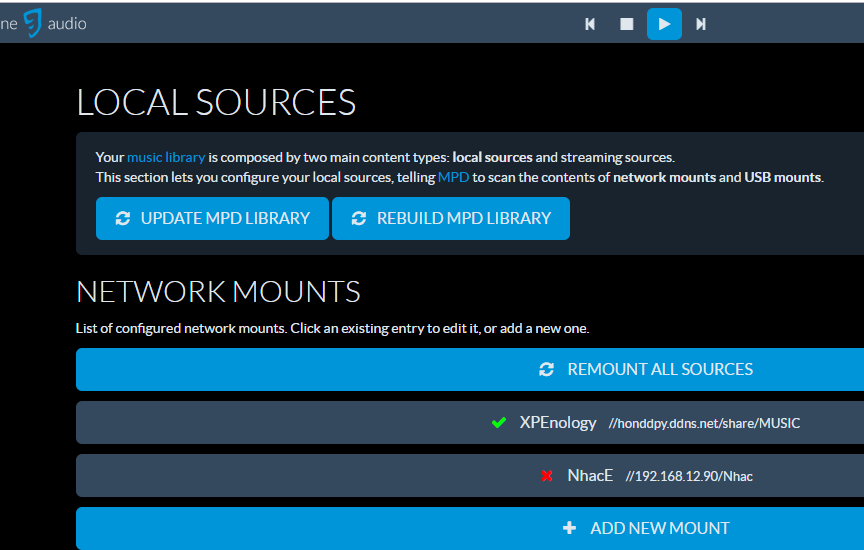Click the 'audio' text in header

[x=67, y=24]
